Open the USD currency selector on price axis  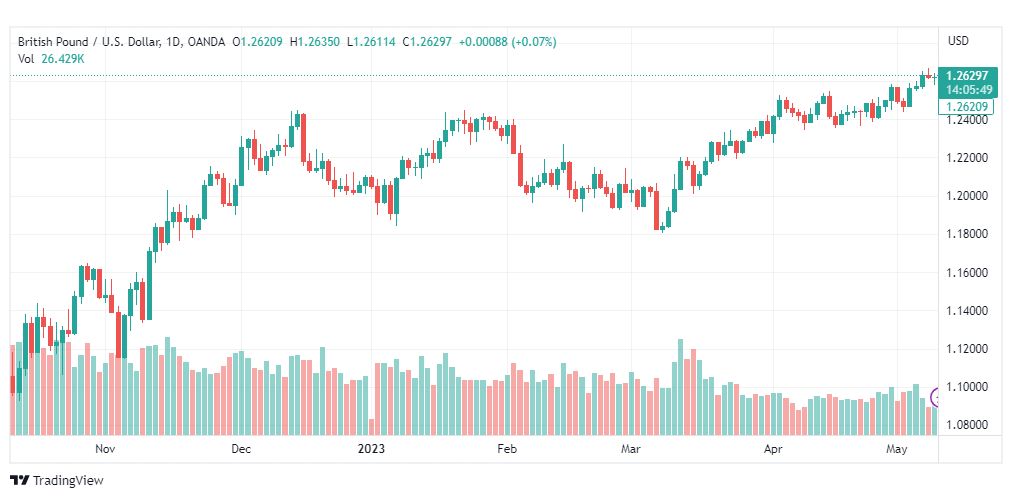click(x=958, y=41)
